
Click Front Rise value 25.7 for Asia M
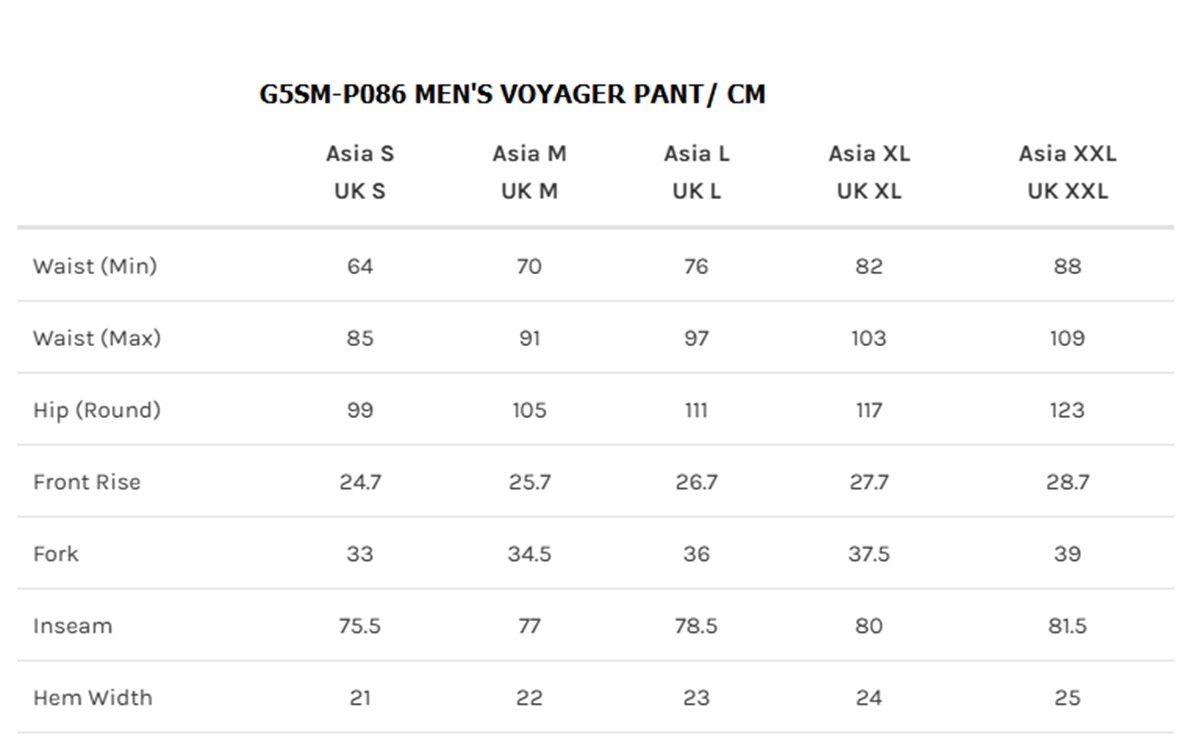tap(529, 482)
